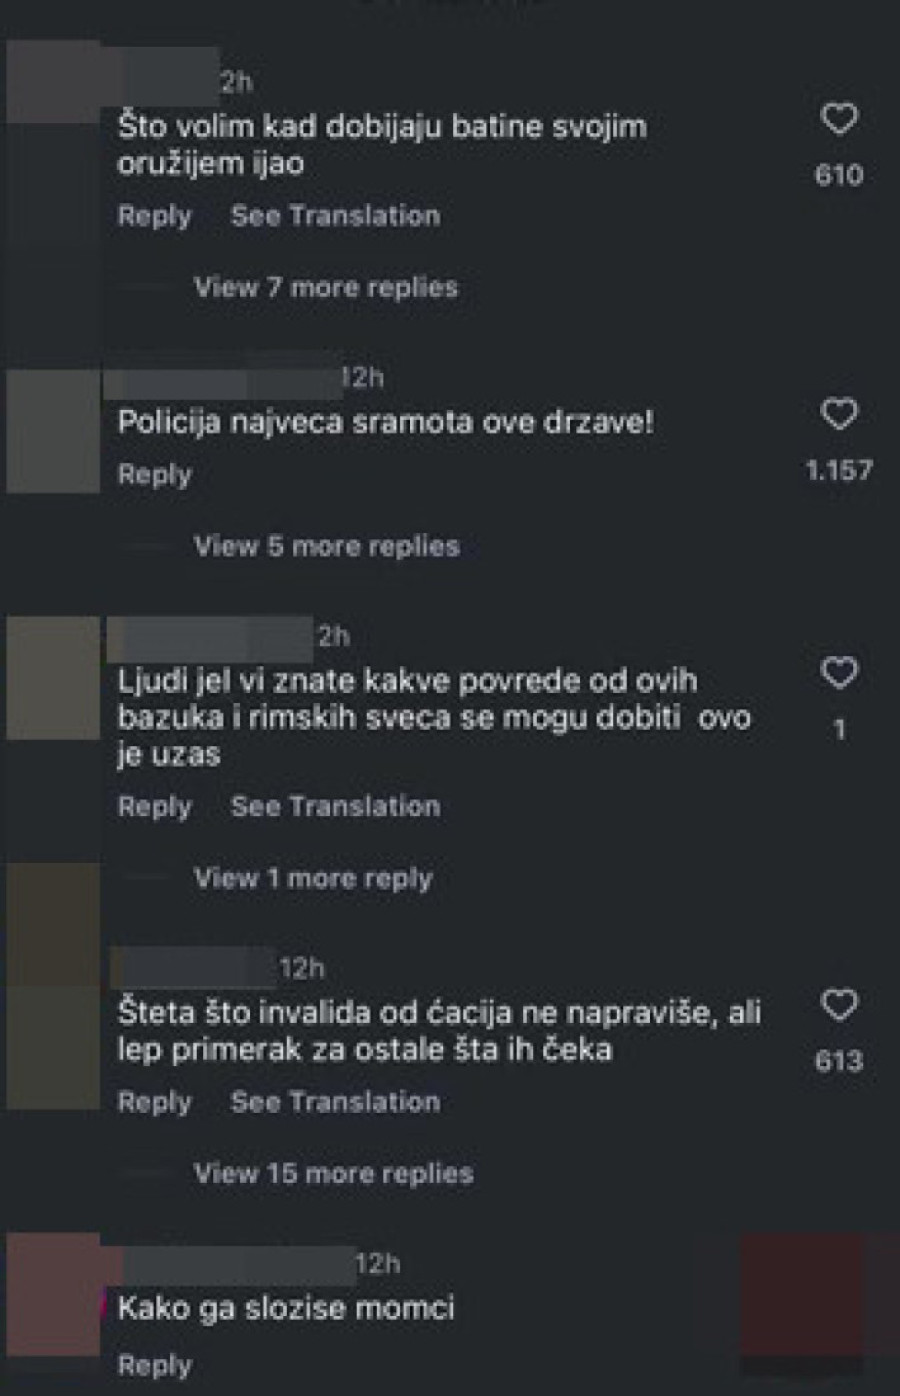Open See Translation for the first comment
The width and height of the screenshot is (900, 1396).
tap(334, 216)
